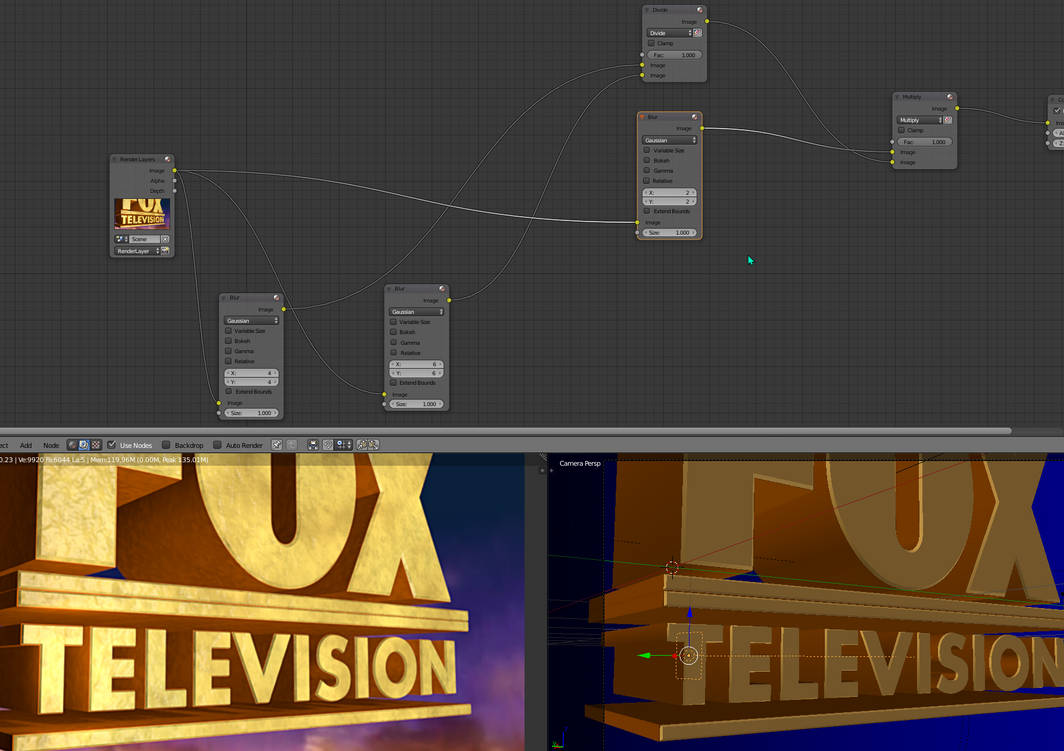Click the Depth output socket of Render Layers

(x=174, y=191)
